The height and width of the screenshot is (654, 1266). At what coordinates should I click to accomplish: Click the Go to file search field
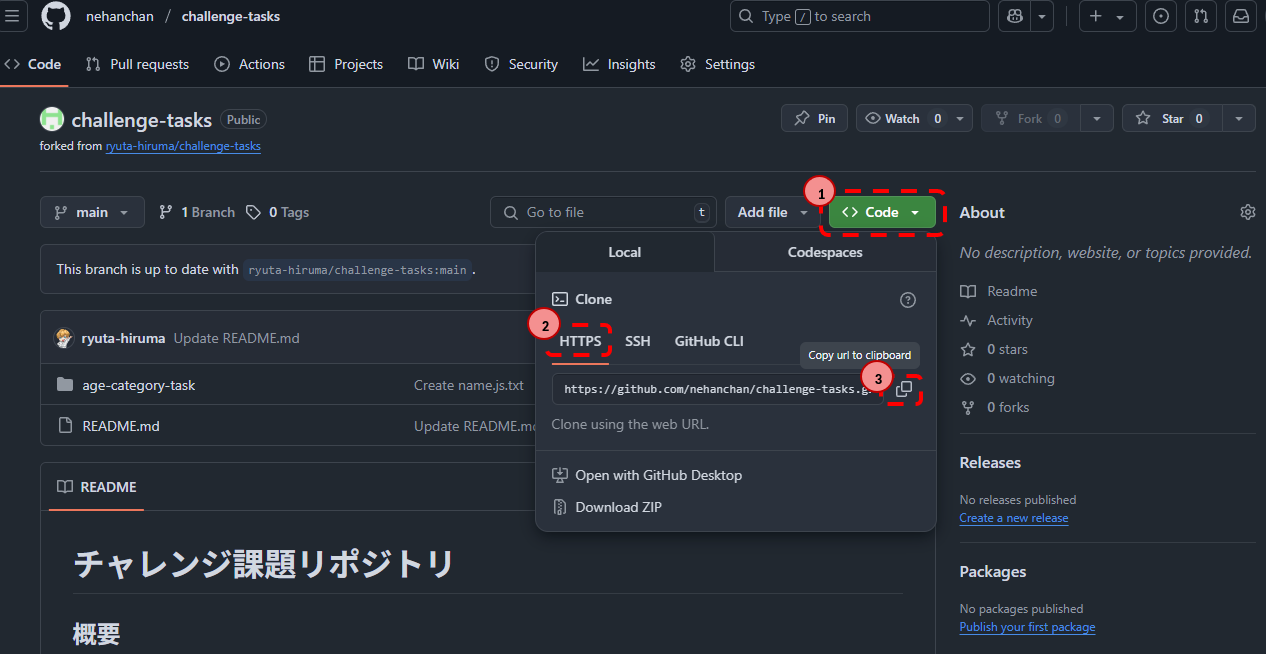coord(603,212)
